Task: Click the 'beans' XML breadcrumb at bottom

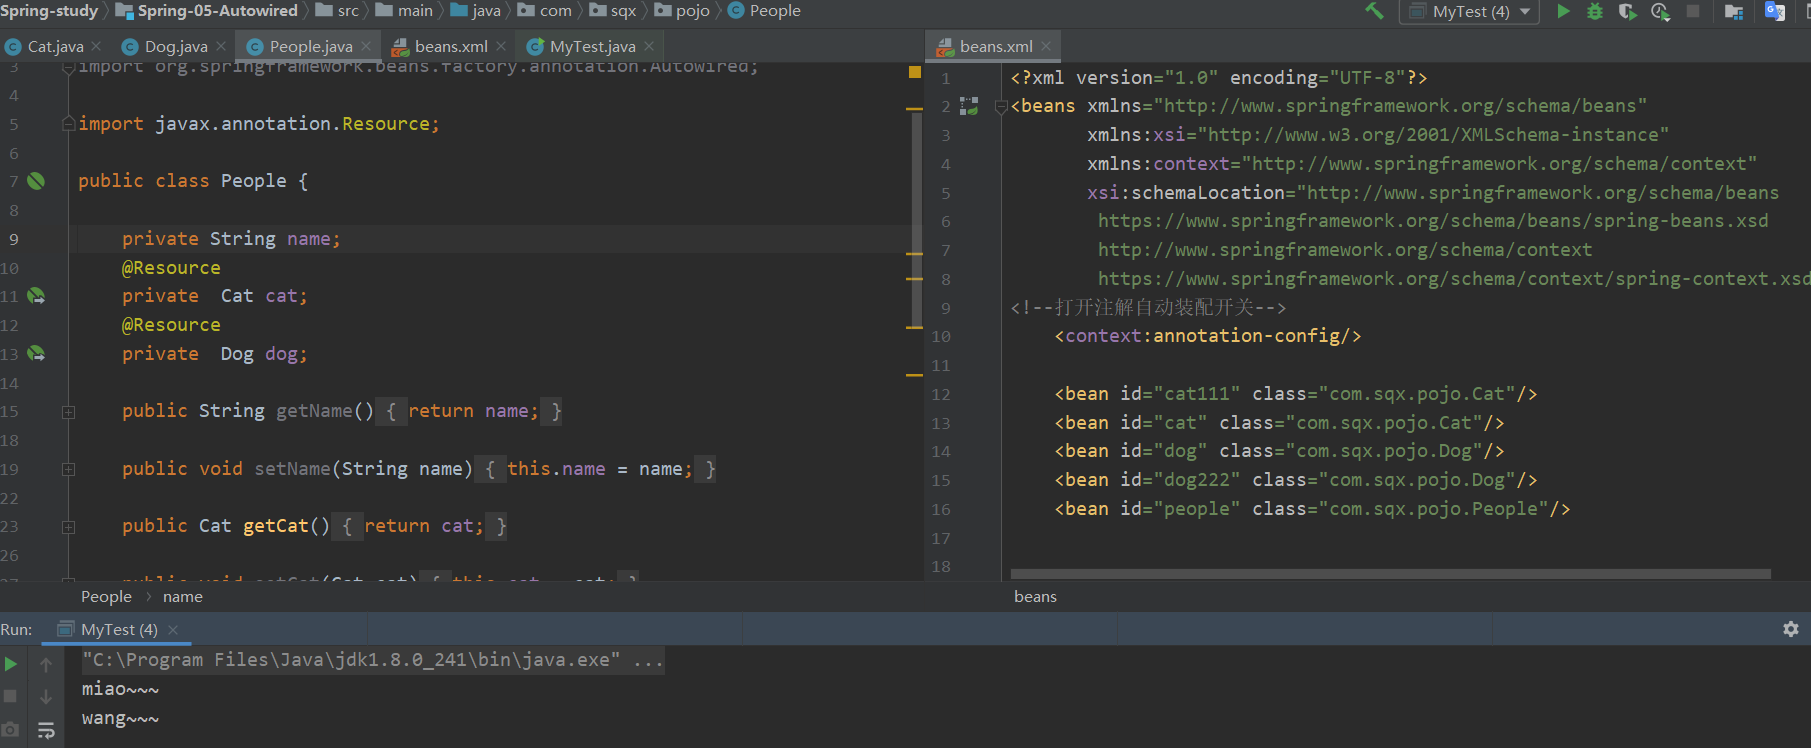Action: (1035, 596)
